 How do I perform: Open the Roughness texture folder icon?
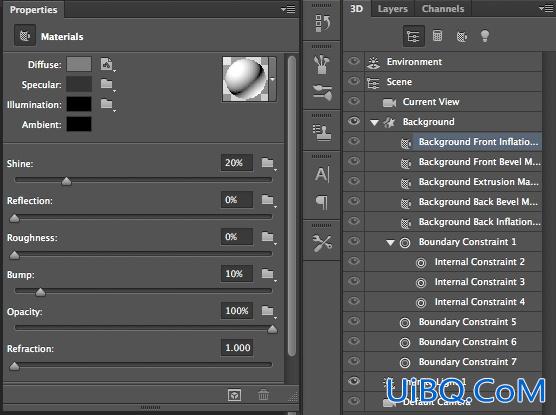(268, 237)
